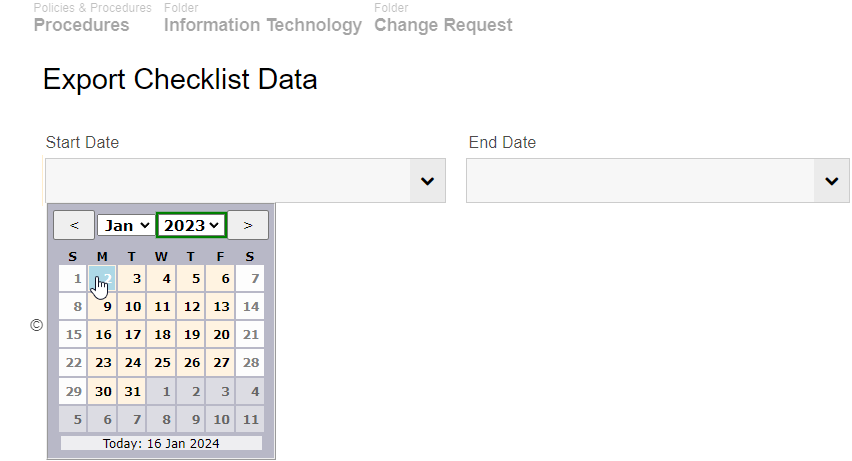Click Today: 16 Jan 2024 footer
Screen dimensions: 852x461
pyautogui.click(x=161, y=443)
